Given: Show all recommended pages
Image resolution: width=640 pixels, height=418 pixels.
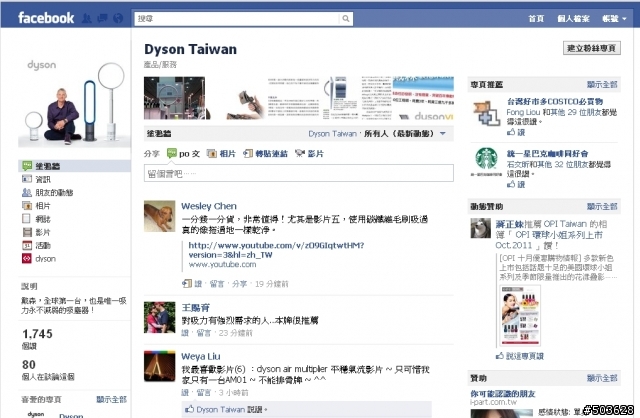Looking at the screenshot, I should (x=602, y=84).
